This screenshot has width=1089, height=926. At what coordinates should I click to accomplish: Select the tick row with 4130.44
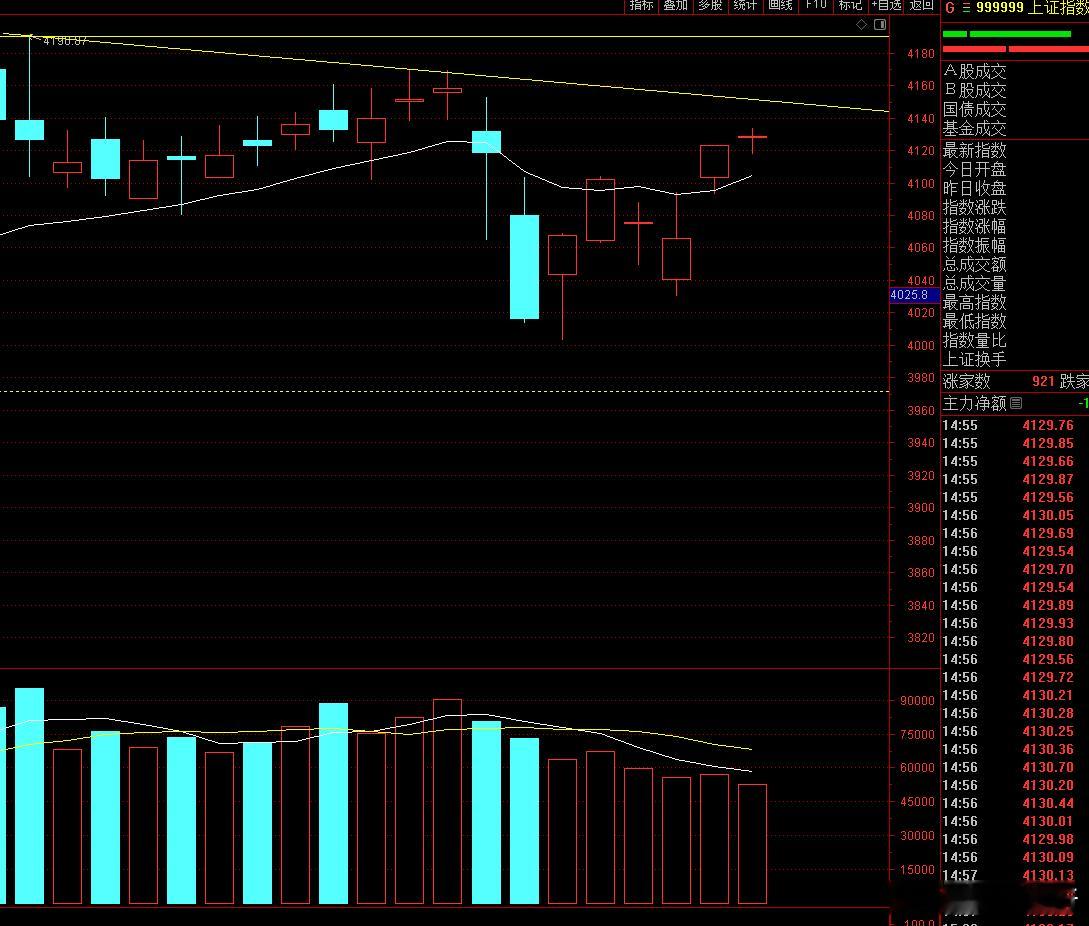(1015, 803)
